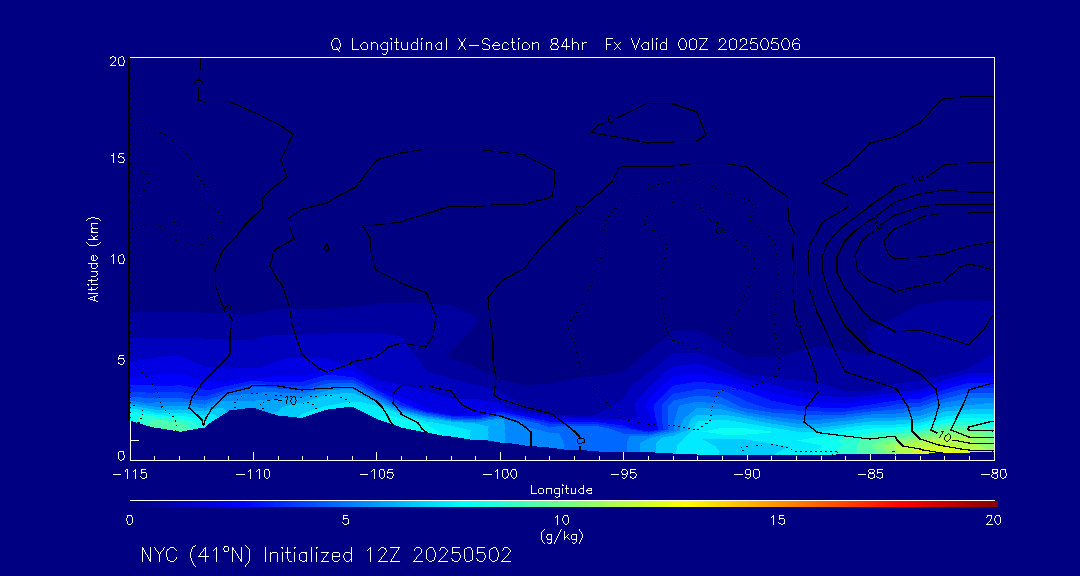Select the "Fx Valid 00Z 20250506" title text
This screenshot has height=576, width=1080.
703,45
